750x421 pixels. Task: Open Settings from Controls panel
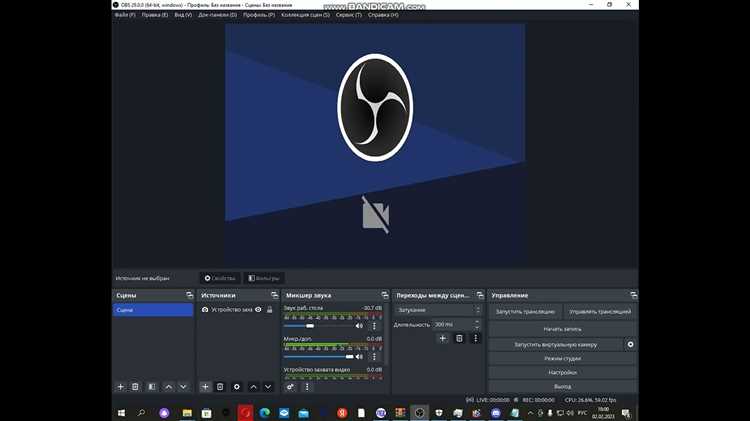coord(562,372)
